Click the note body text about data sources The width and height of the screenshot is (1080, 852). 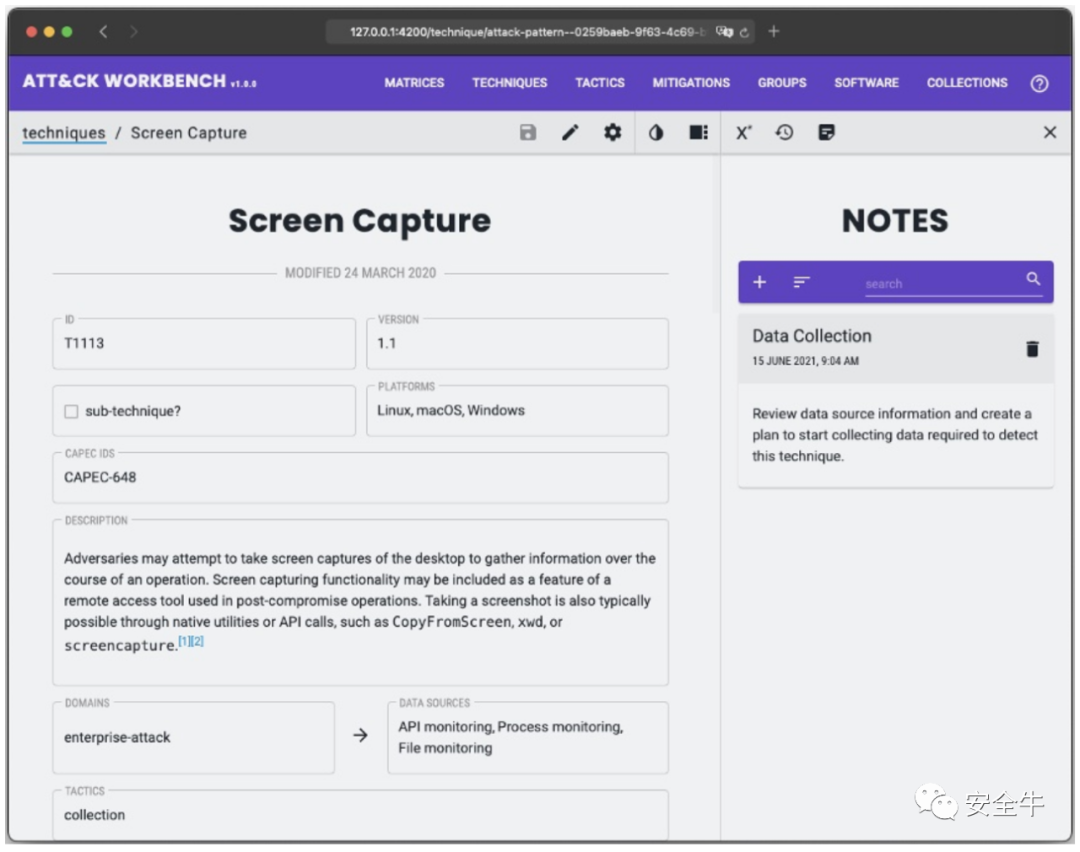click(895, 435)
